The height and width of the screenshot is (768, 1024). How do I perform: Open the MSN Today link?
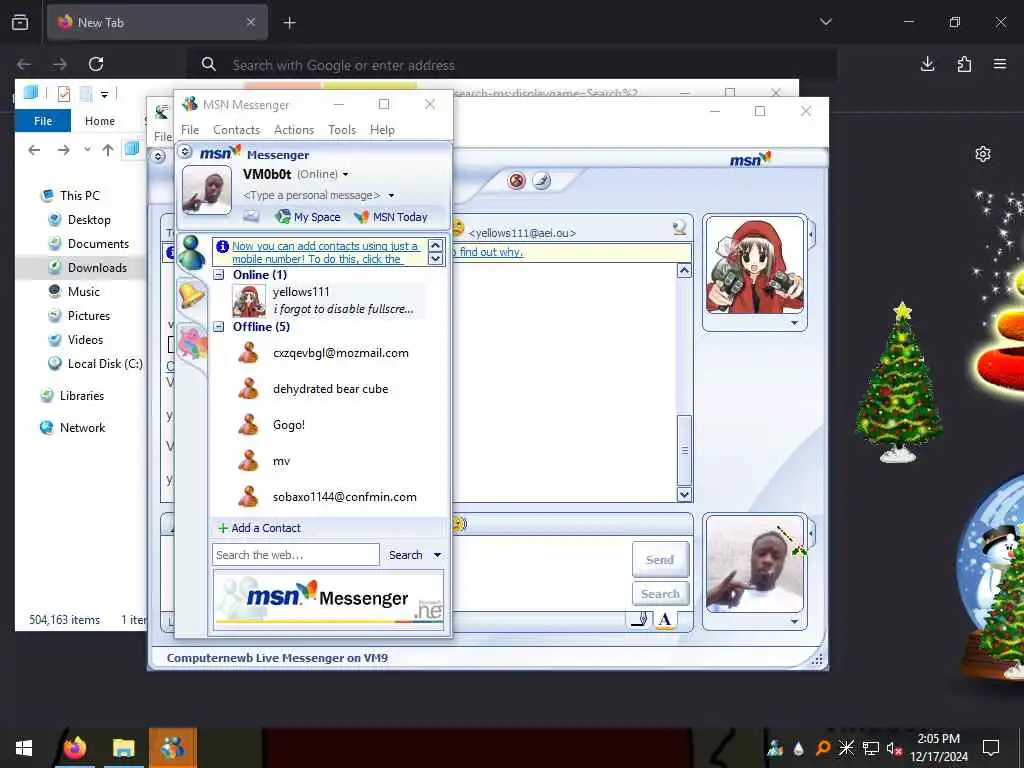point(391,217)
